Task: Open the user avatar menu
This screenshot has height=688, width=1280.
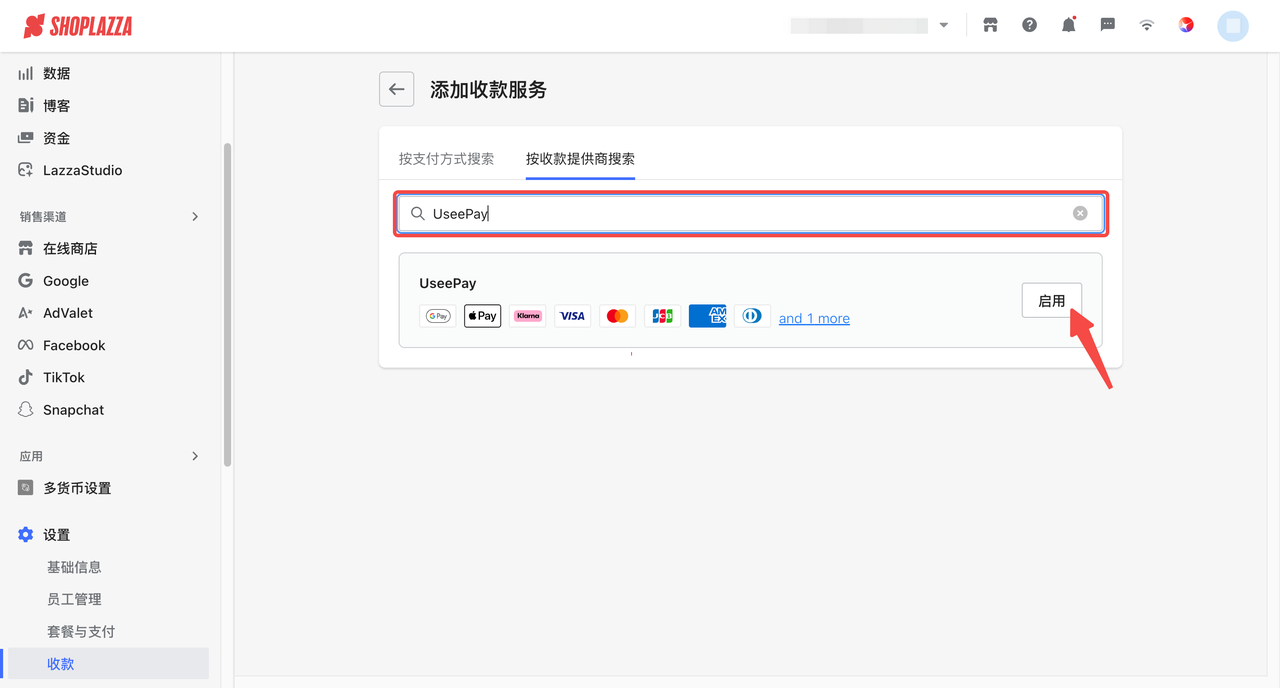Action: point(1232,26)
